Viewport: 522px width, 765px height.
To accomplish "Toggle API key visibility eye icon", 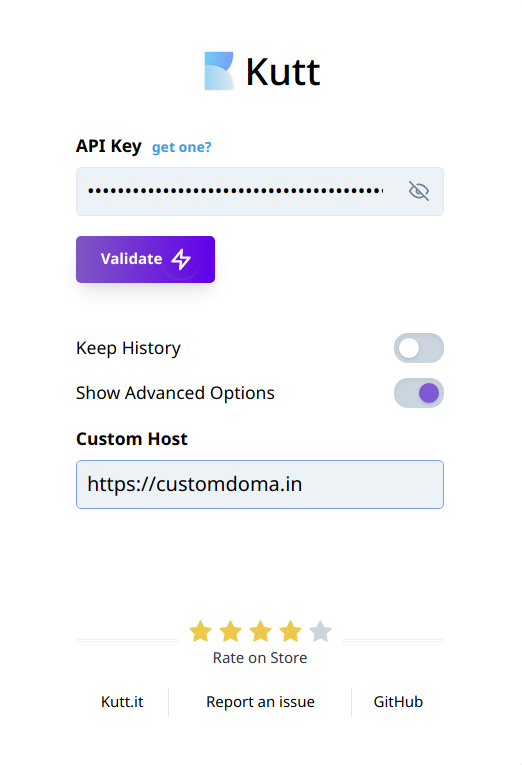I will [x=419, y=191].
